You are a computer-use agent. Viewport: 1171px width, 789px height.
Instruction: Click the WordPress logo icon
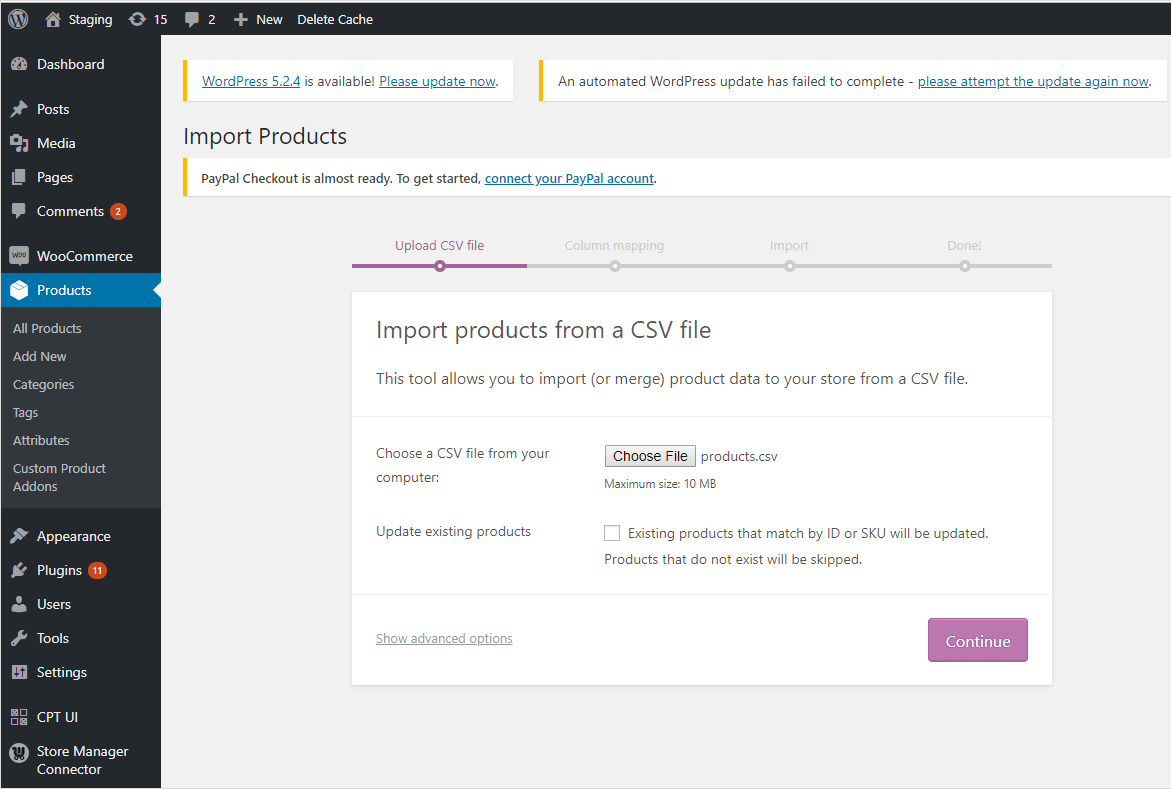18,19
